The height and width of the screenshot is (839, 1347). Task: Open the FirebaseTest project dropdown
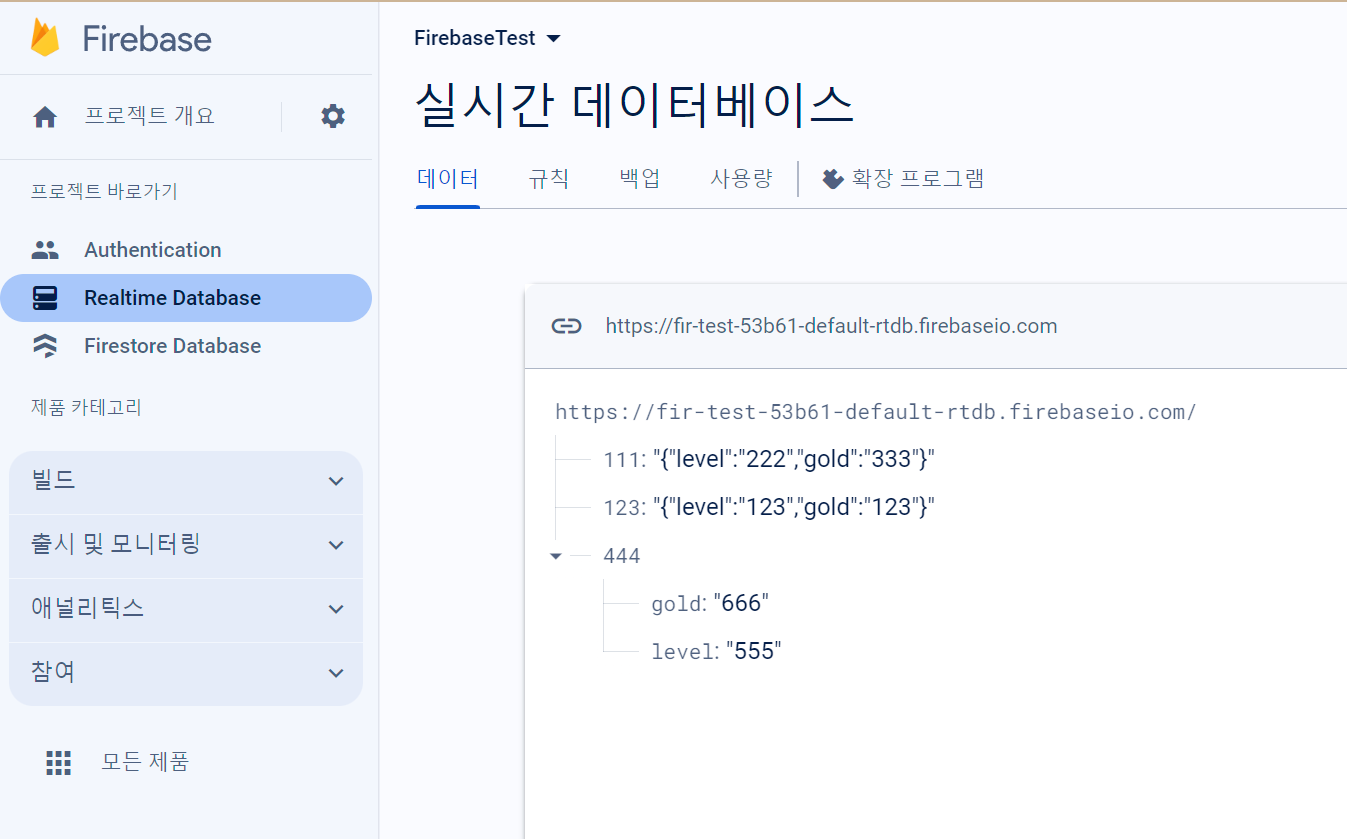coord(487,38)
